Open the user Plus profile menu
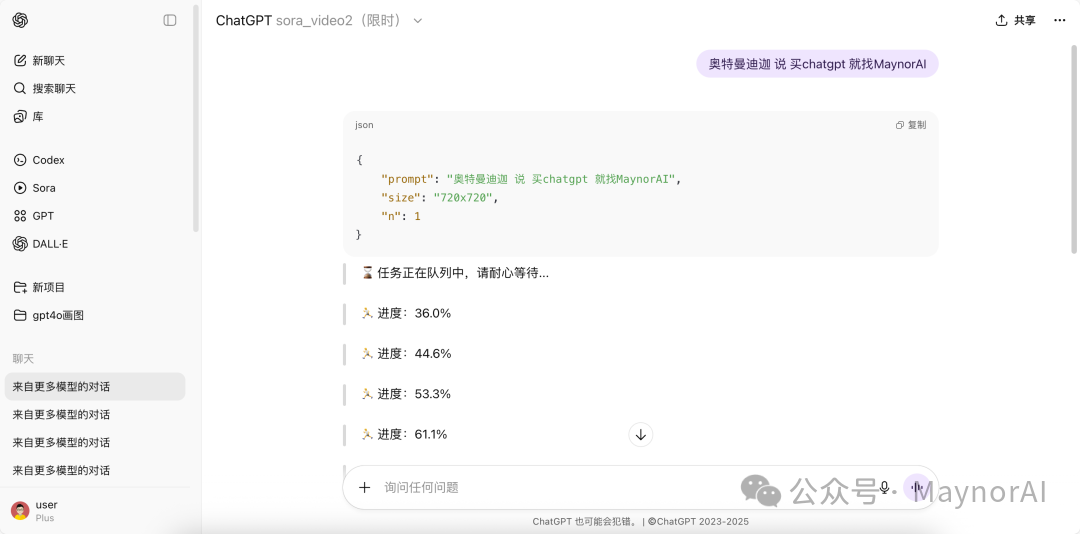 pyautogui.click(x=95, y=511)
